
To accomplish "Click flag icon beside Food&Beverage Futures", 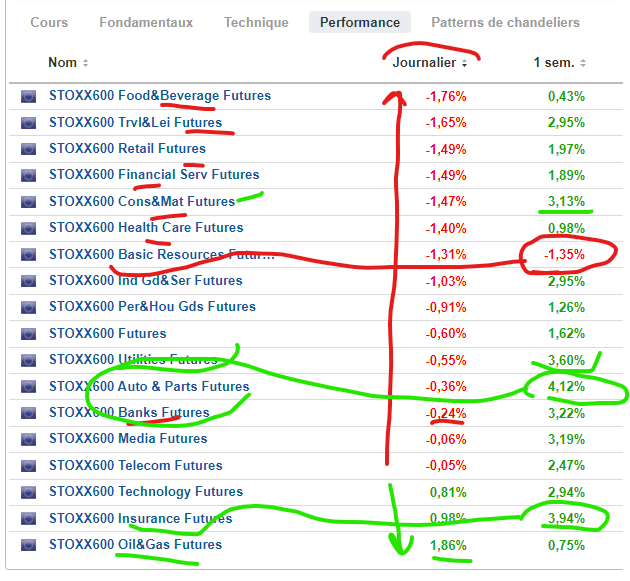I will [28, 96].
